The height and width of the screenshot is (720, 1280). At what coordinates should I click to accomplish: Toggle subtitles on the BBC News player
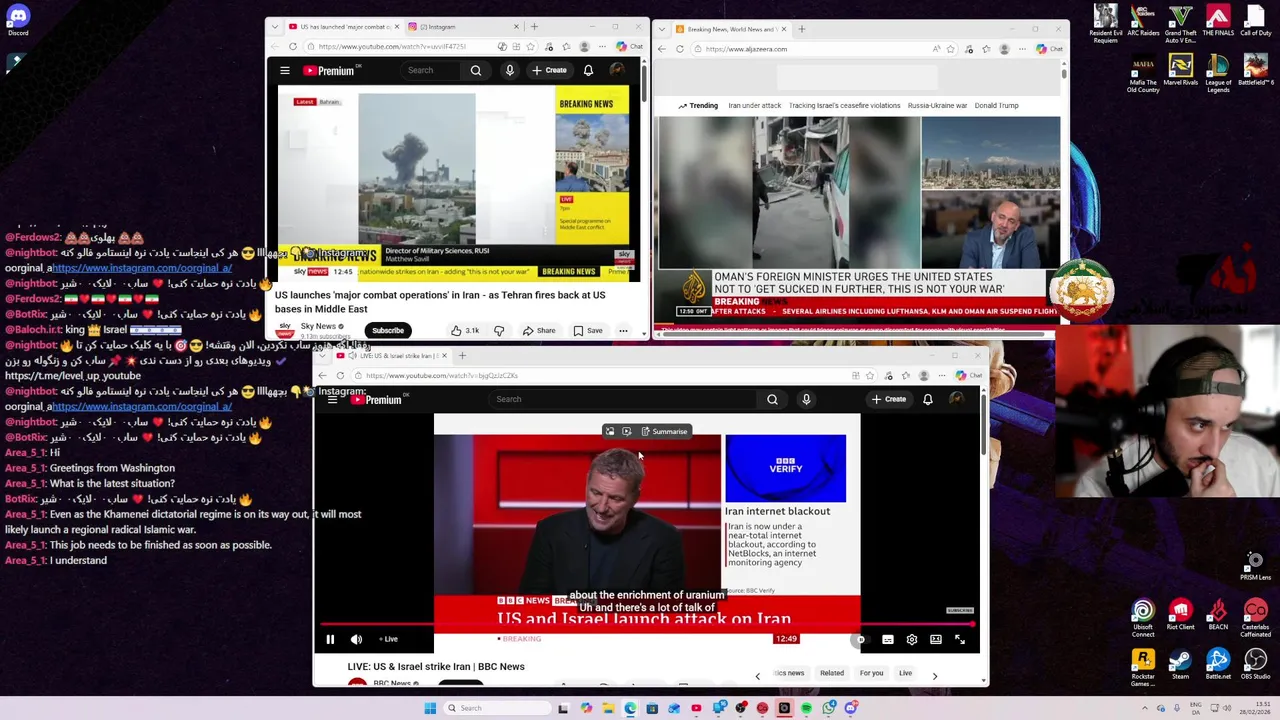coord(888,639)
